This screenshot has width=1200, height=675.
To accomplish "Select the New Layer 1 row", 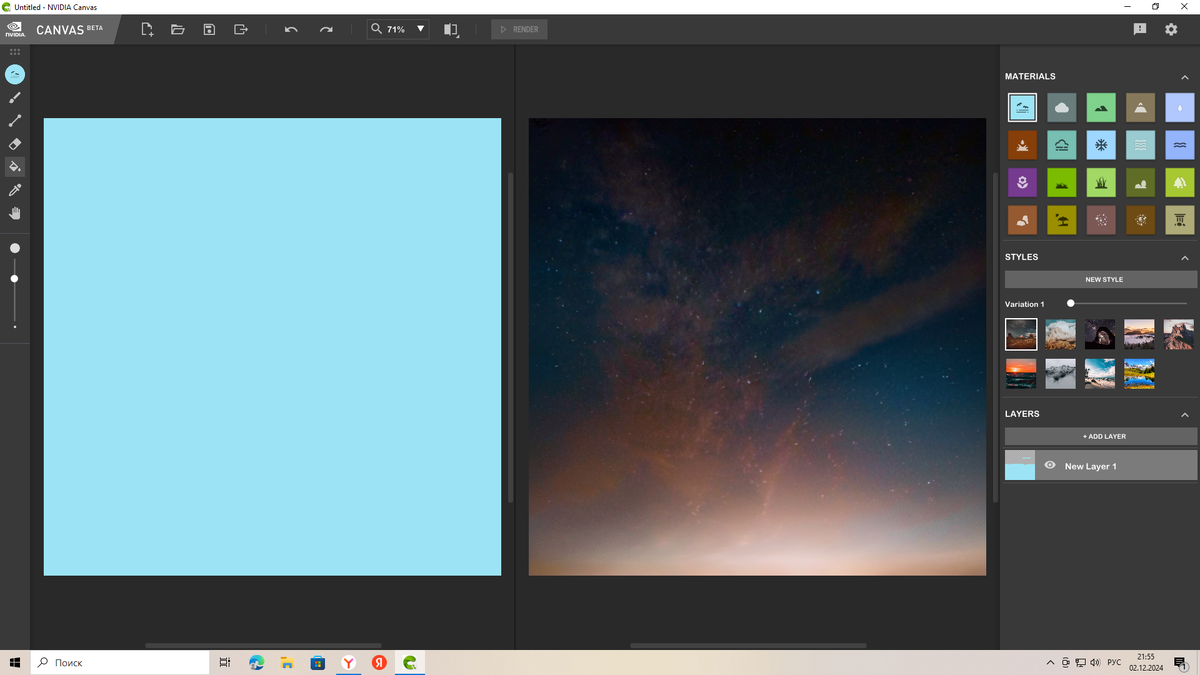I will (x=1101, y=465).
